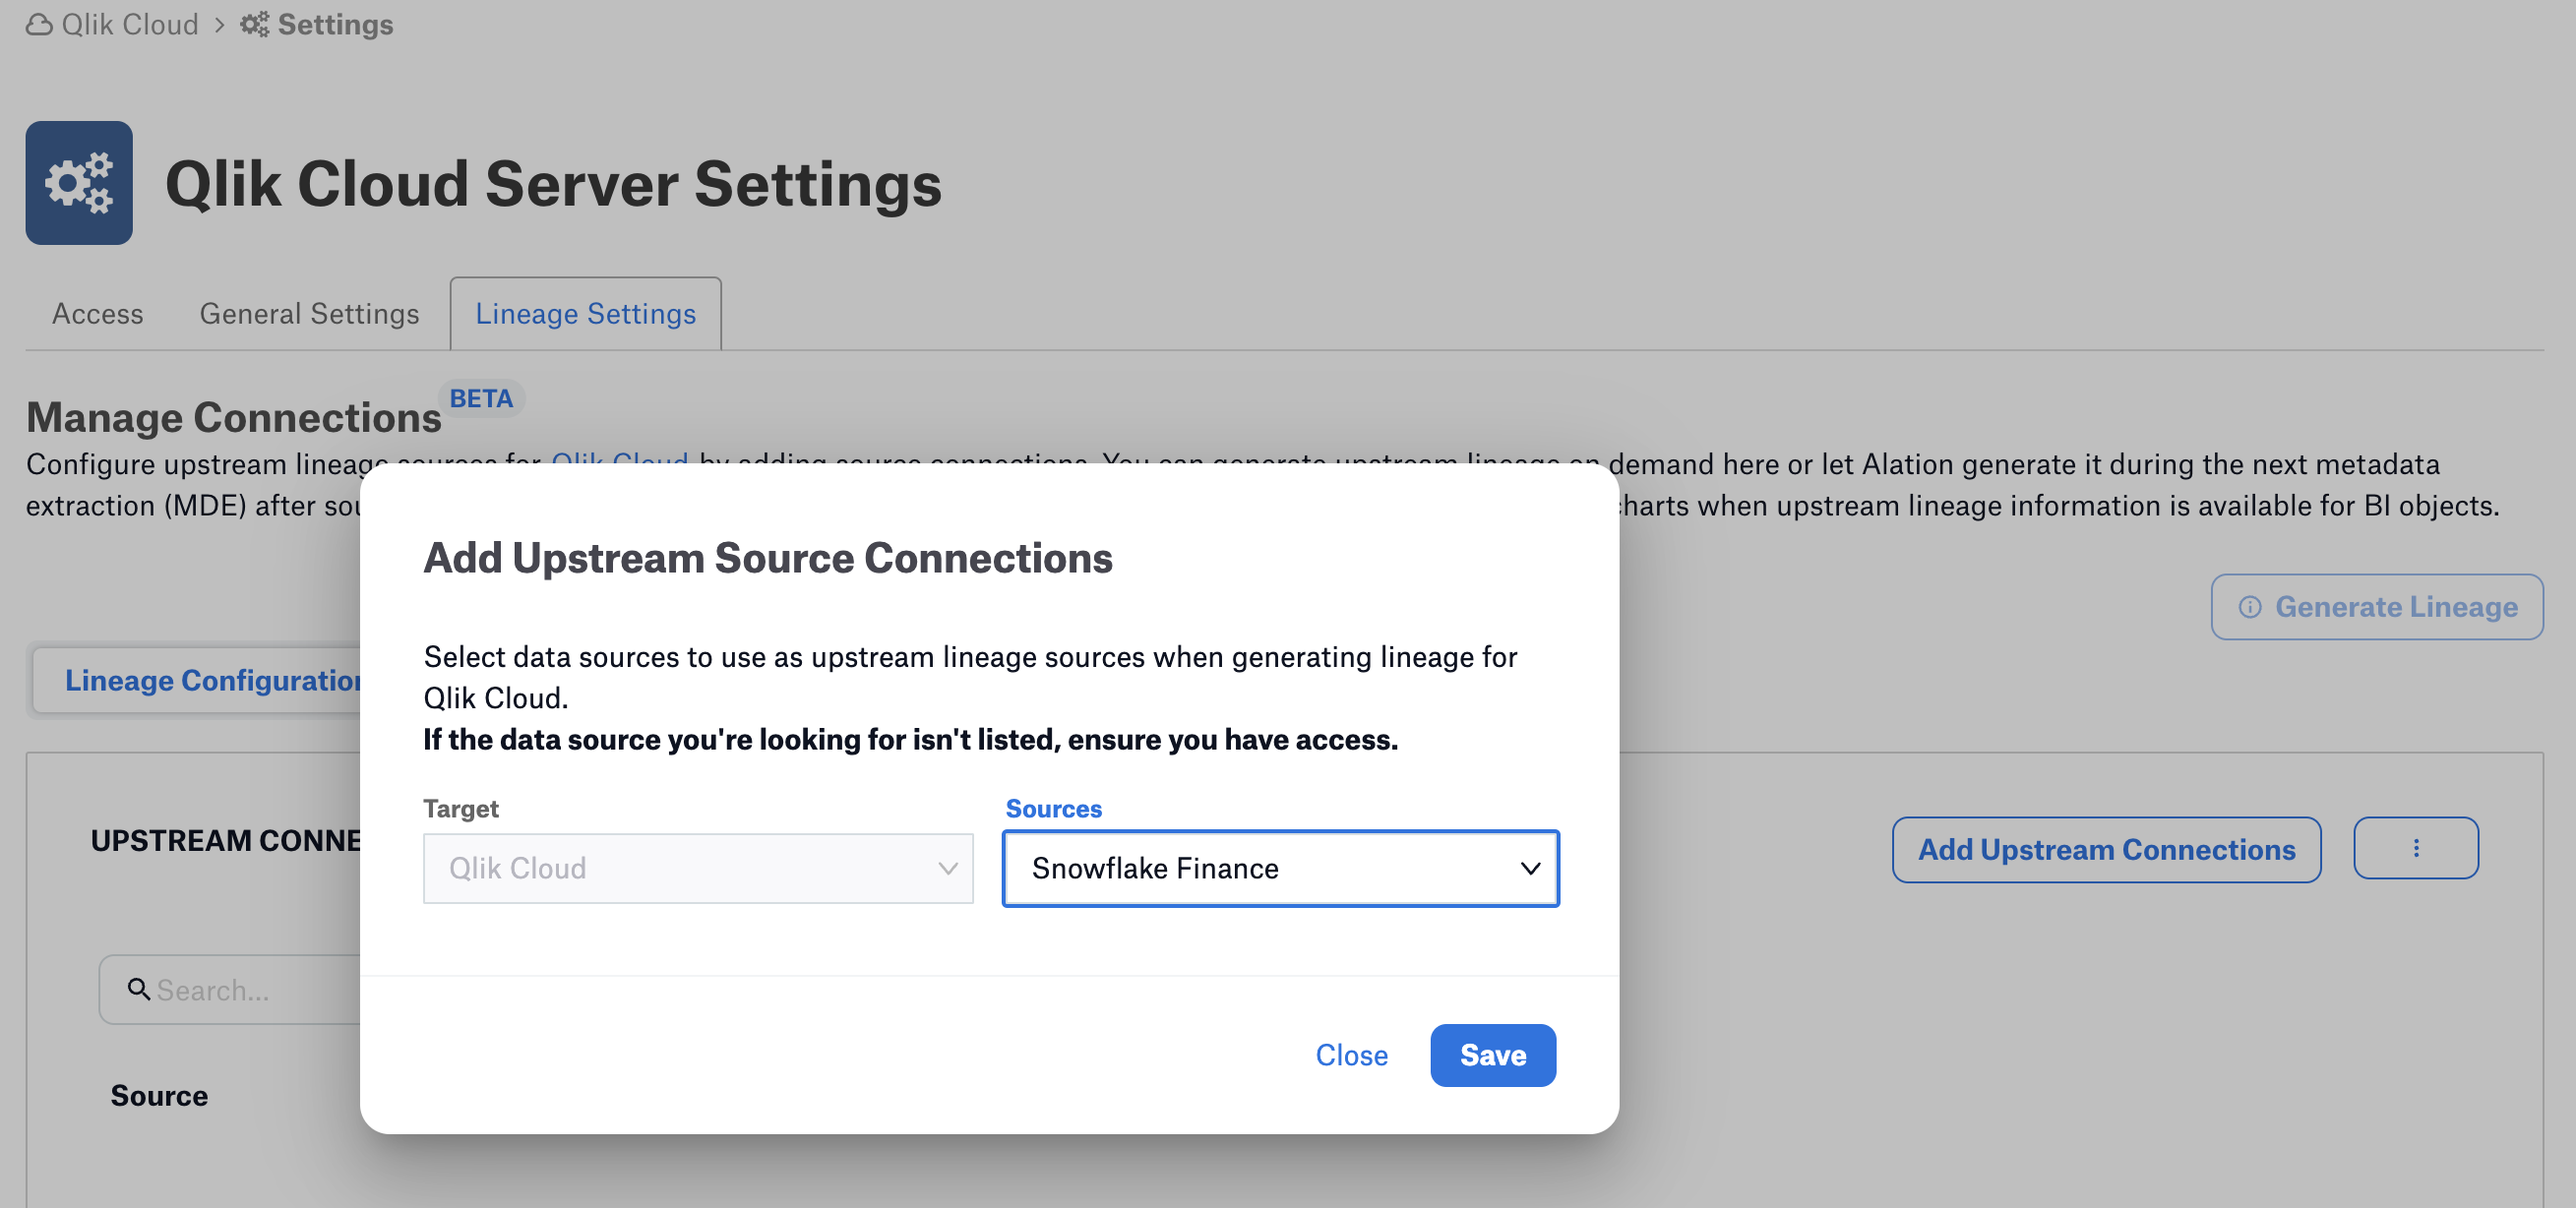Click the BETA badge next to Manage Connections
Image resolution: width=2576 pixels, height=1208 pixels.
(x=481, y=398)
